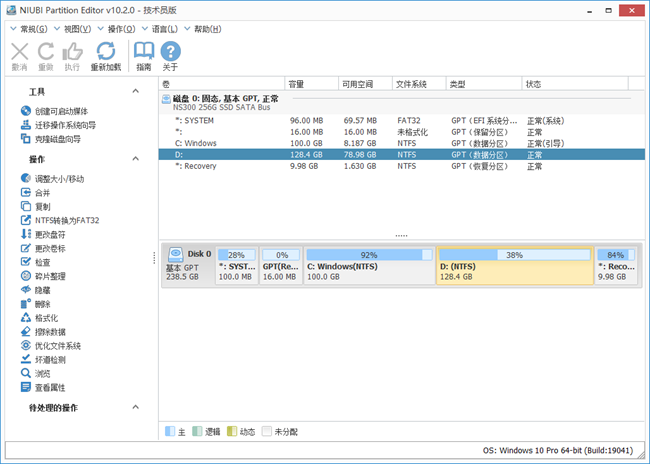Click Change drive letter (更改盘符) icon

point(26,234)
